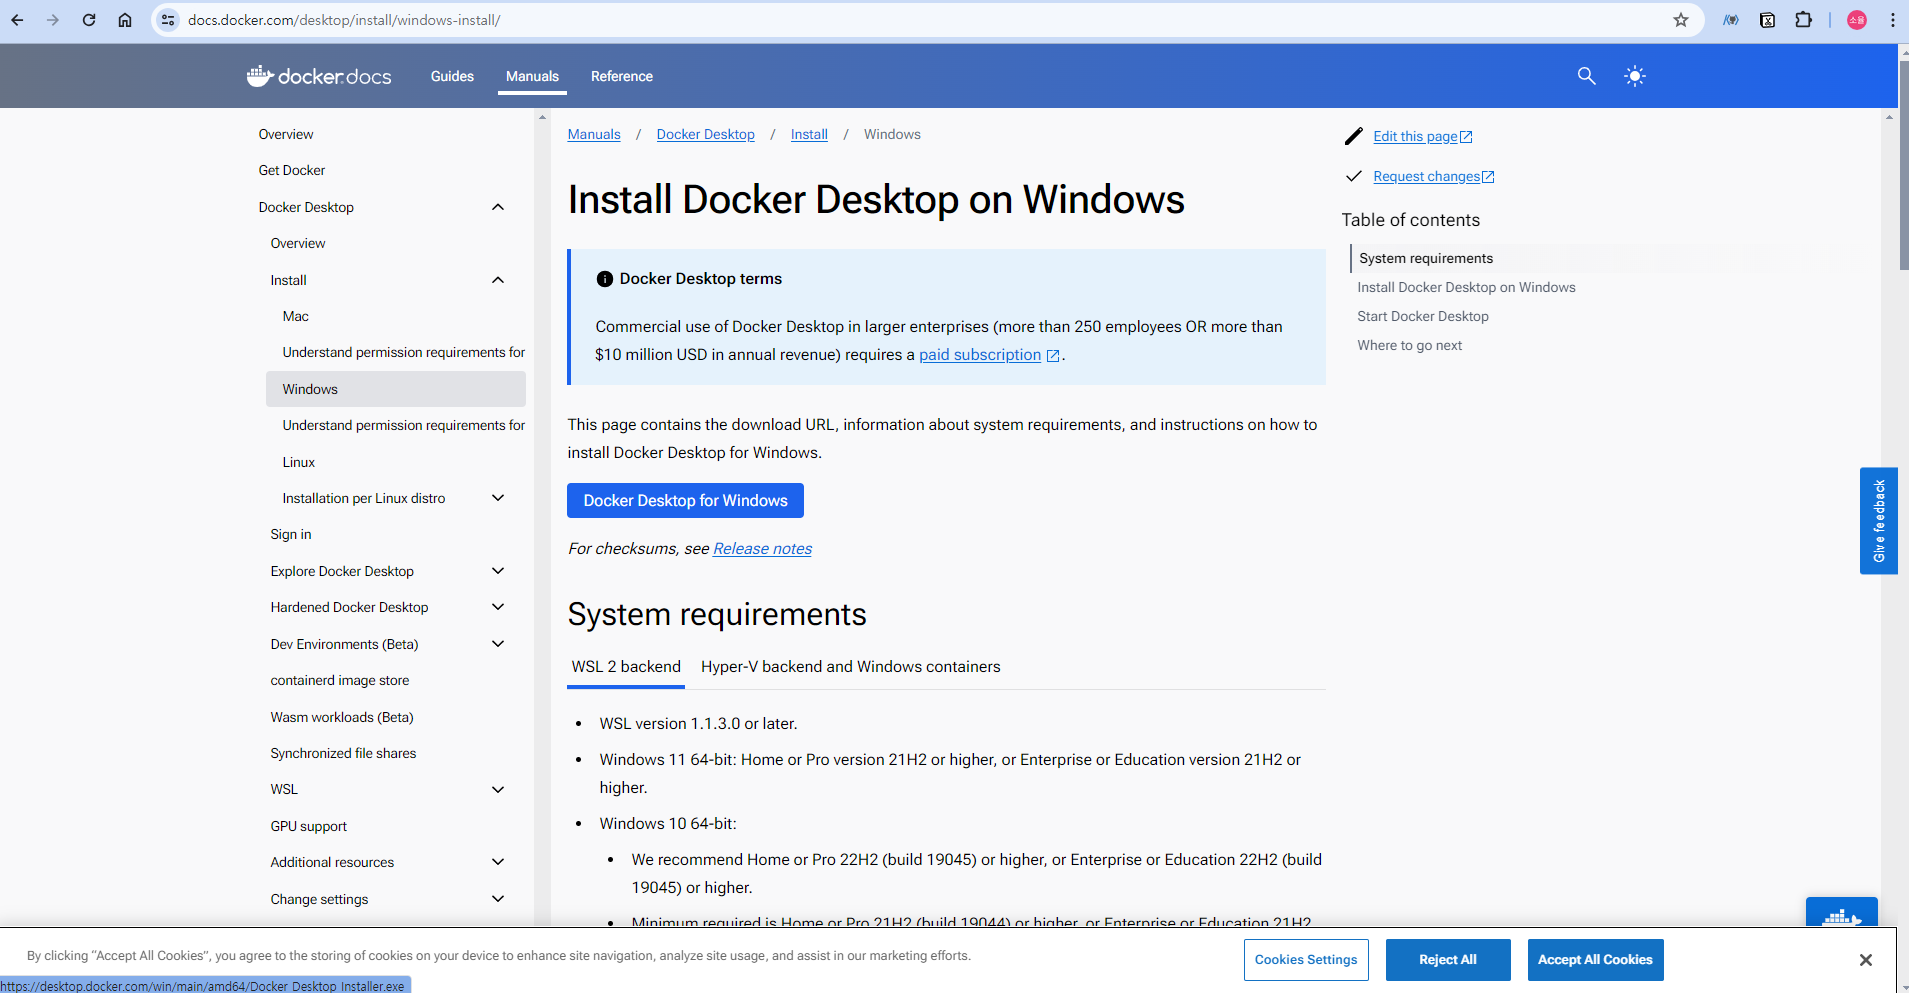Image resolution: width=1909 pixels, height=993 pixels.
Task: Reload the page with the refresh icon
Action: tap(89, 20)
